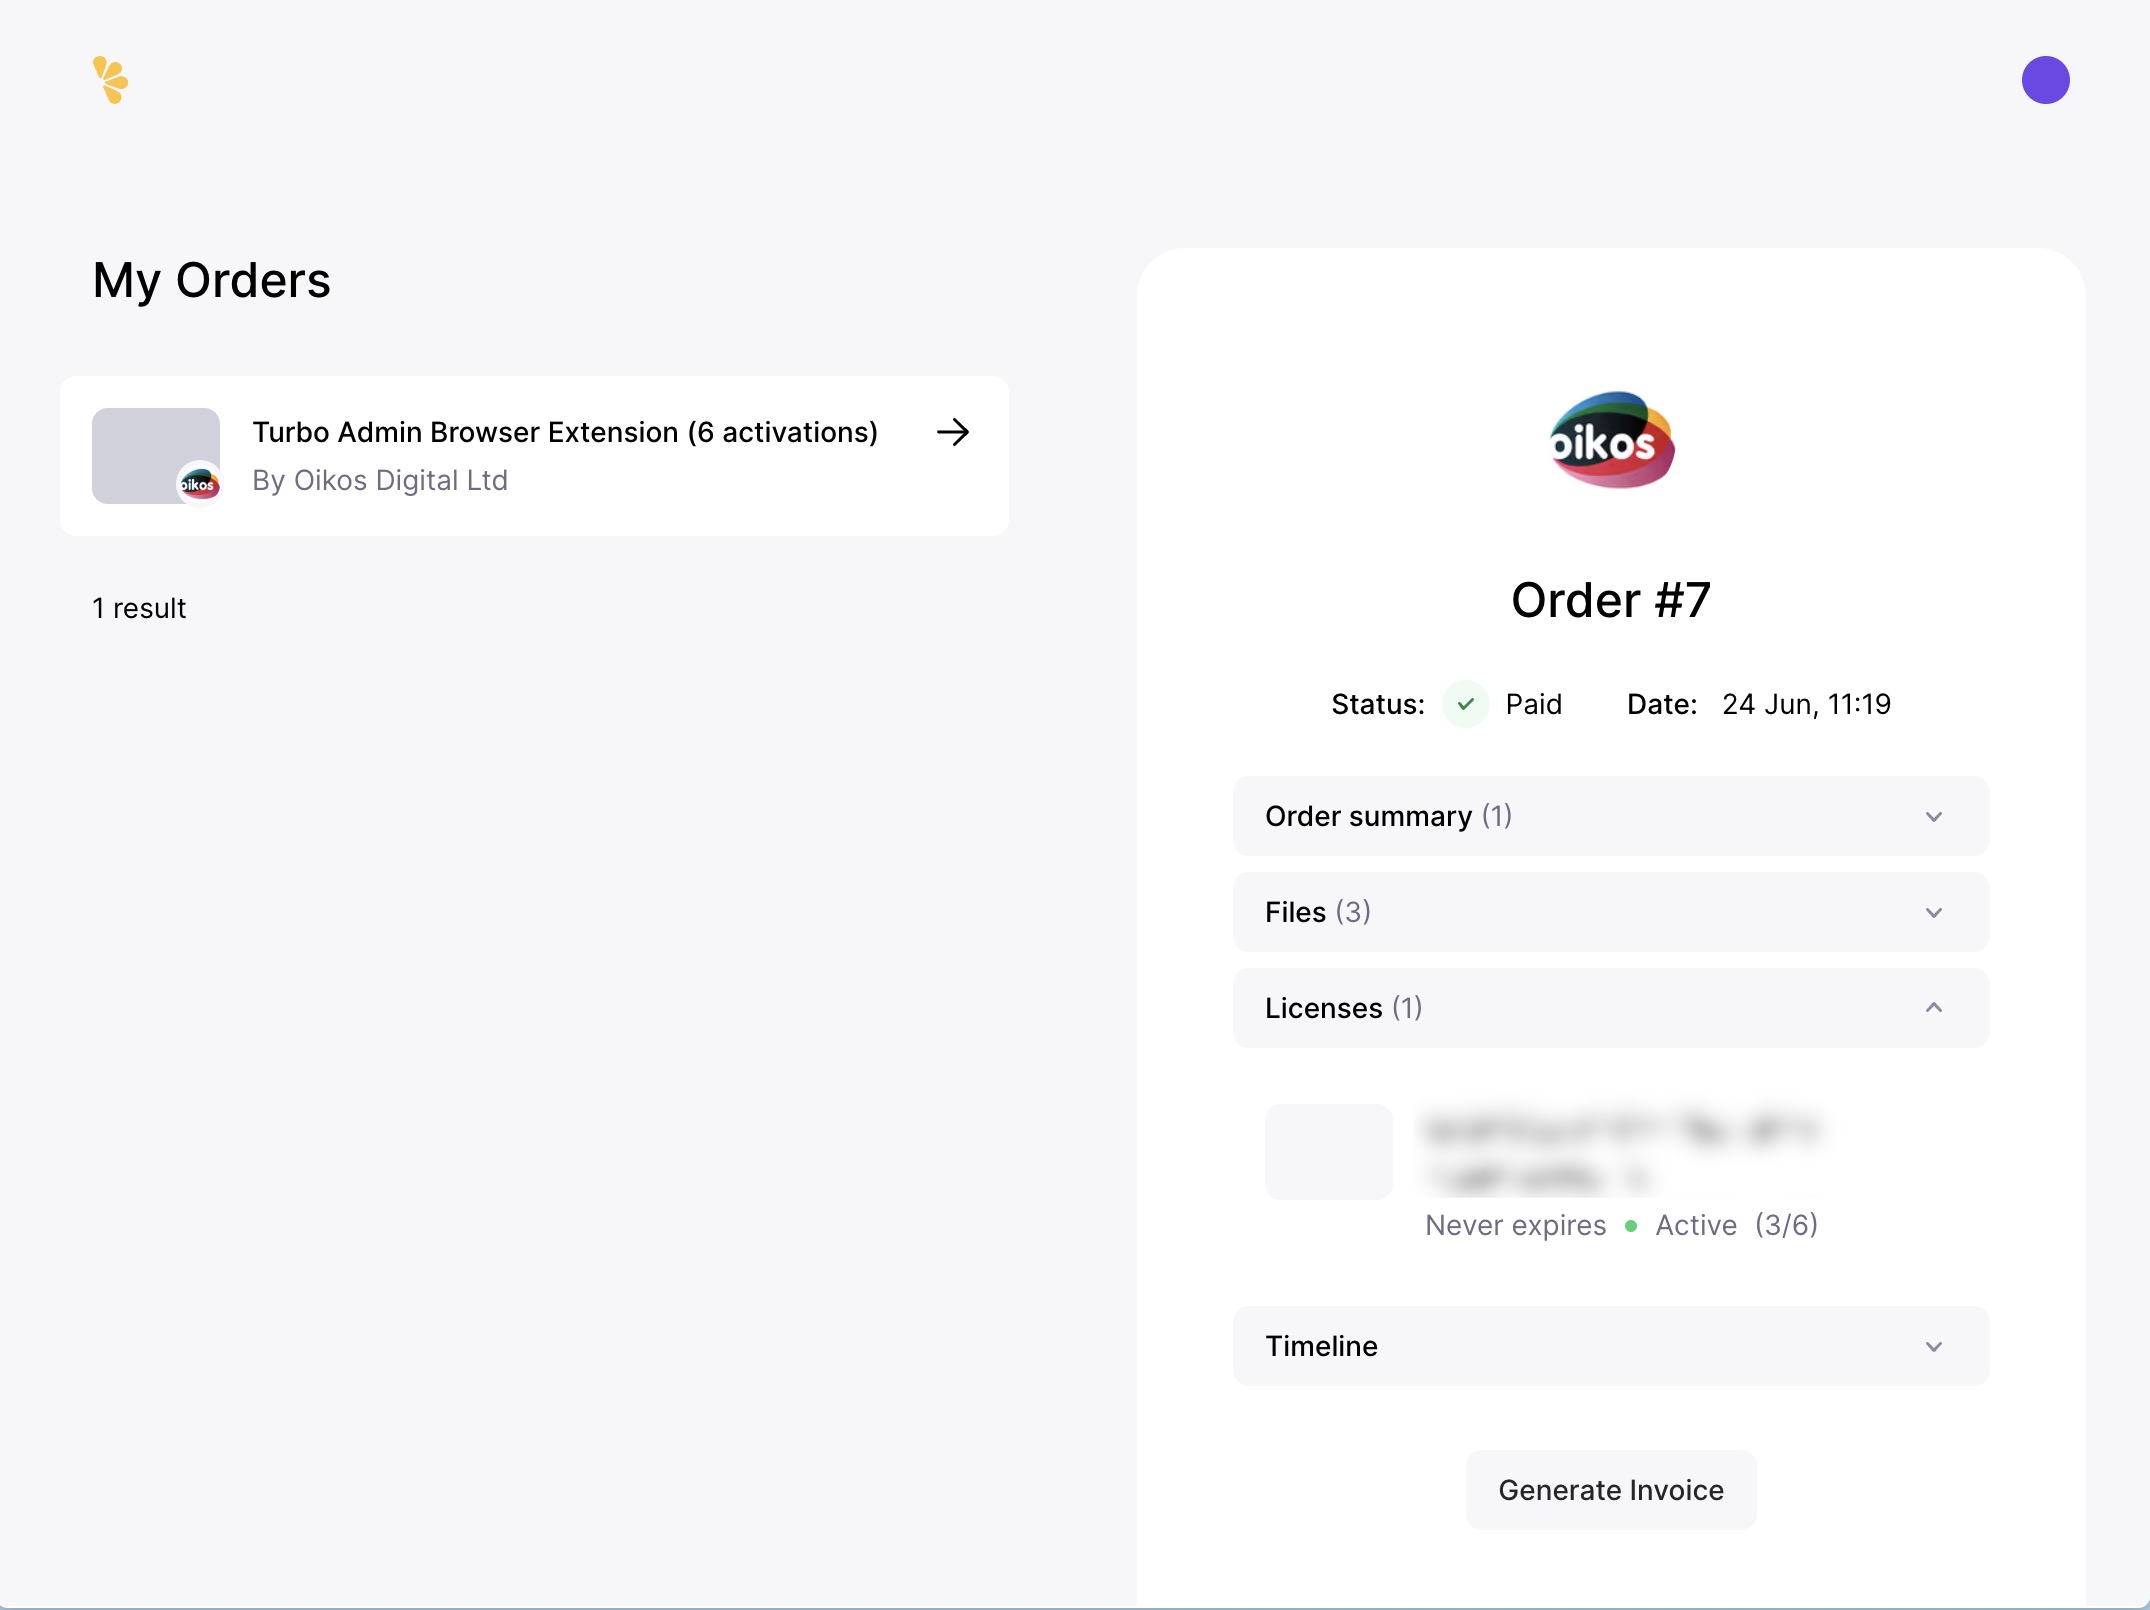Click 'By Oikos Digital Ltd' text
Screen dimensions: 2150x1610
tap(380, 480)
